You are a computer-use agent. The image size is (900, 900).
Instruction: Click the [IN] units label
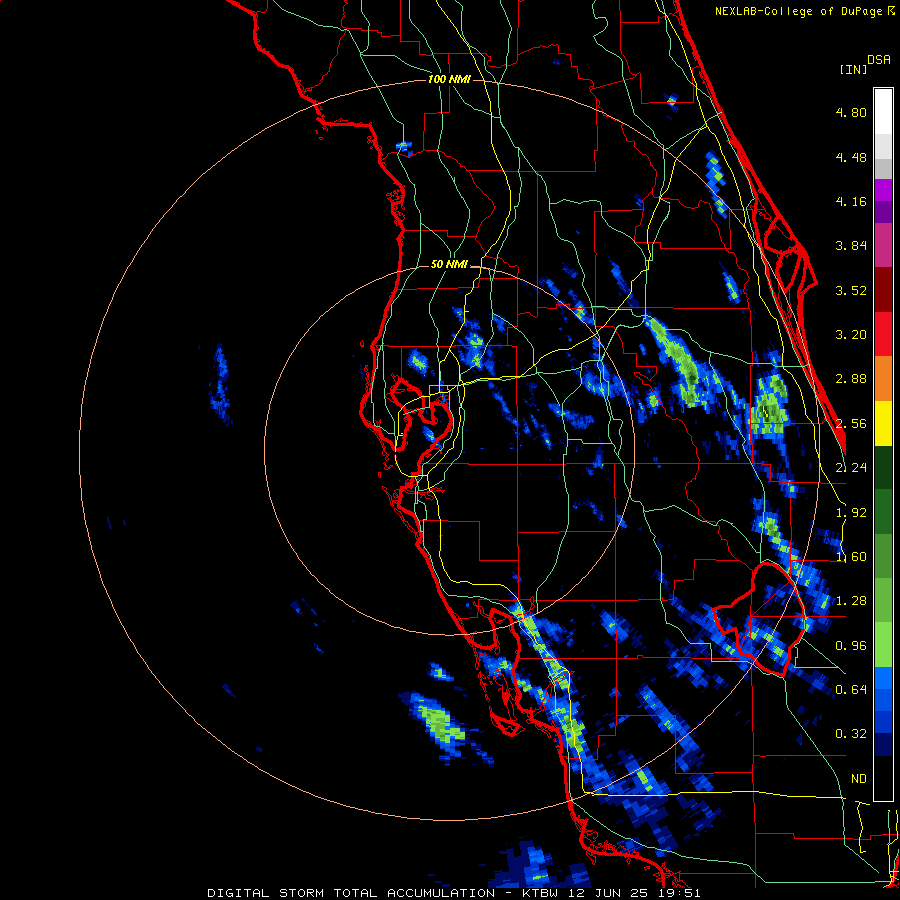853,69
